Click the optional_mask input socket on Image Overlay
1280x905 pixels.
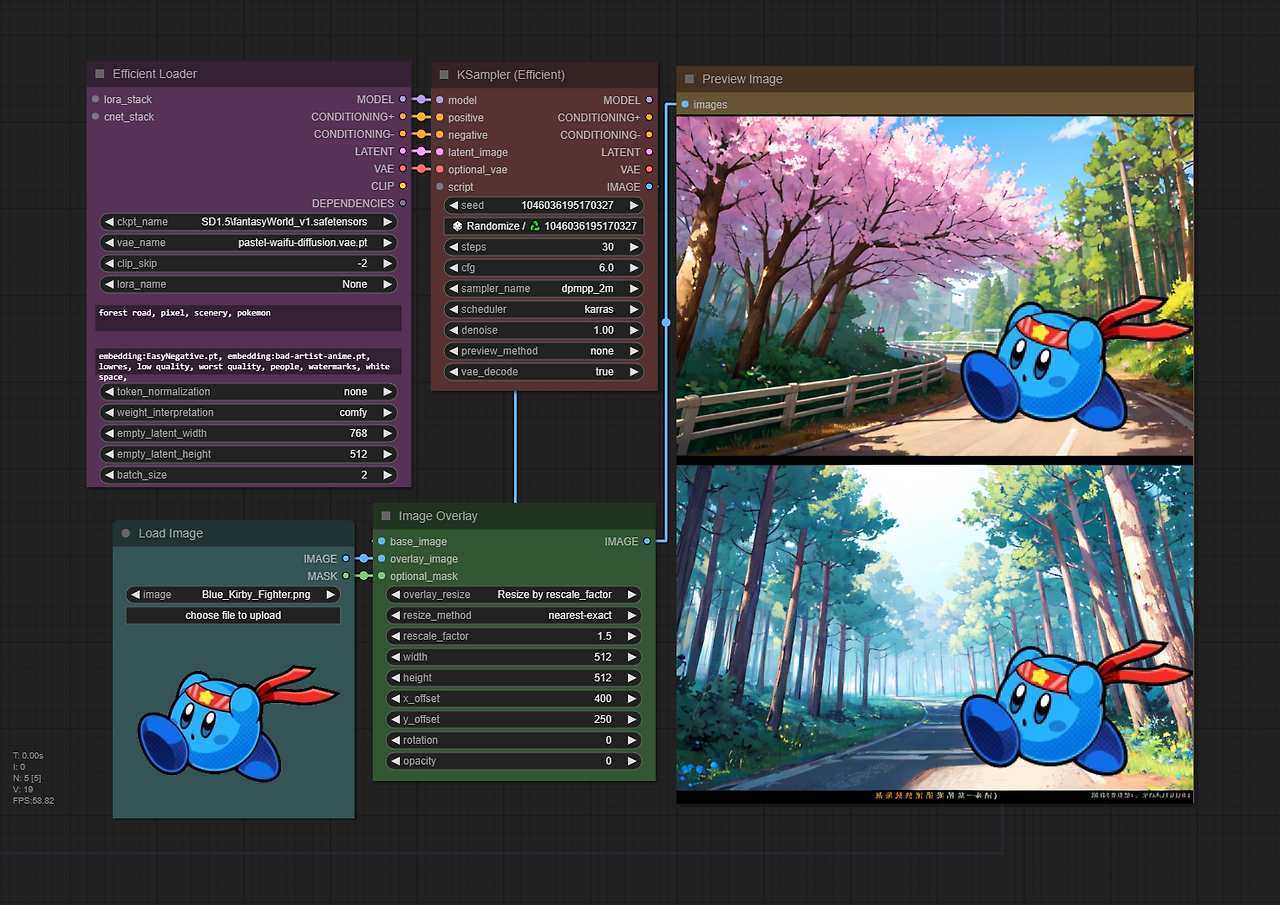pyautogui.click(x=381, y=576)
